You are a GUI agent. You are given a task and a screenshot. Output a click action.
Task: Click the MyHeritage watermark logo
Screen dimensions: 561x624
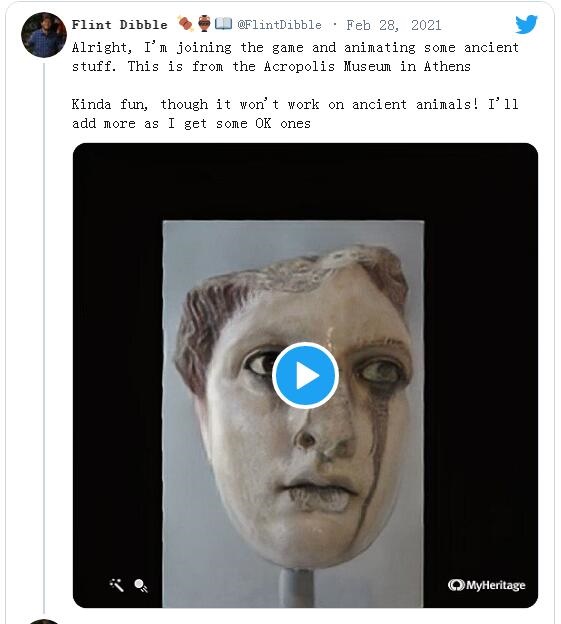[x=486, y=585]
